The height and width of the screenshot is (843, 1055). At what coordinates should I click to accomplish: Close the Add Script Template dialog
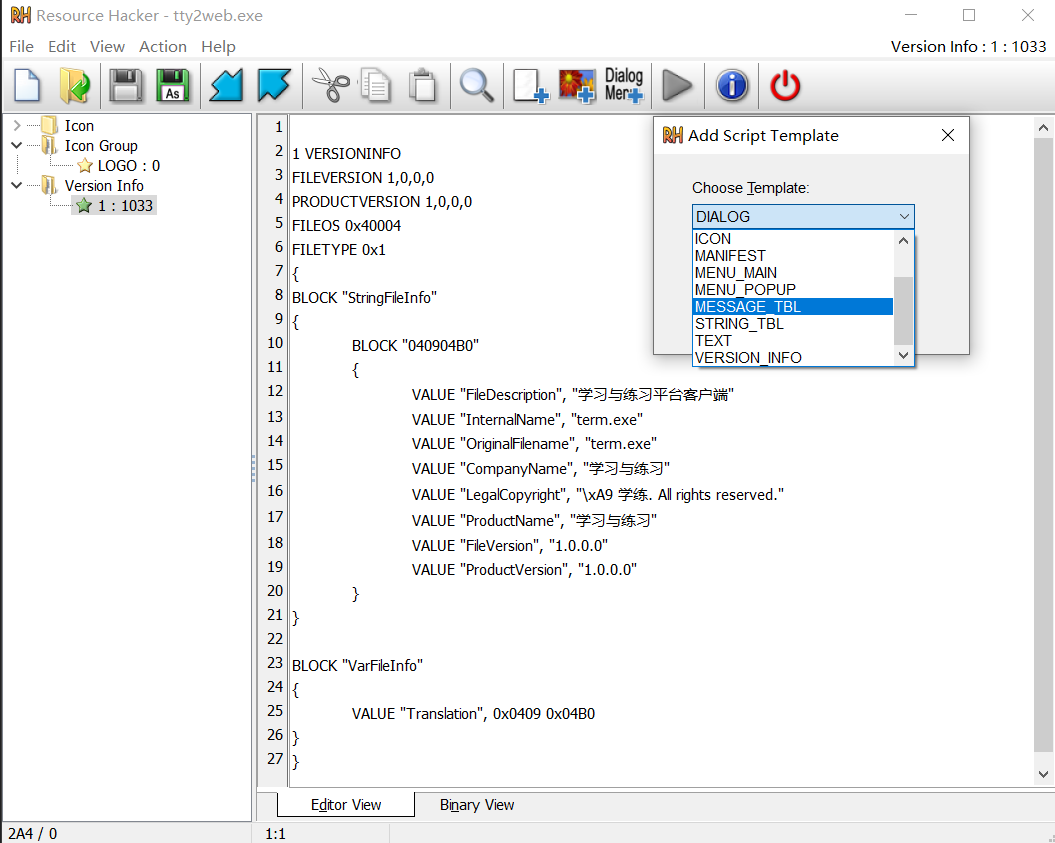[947, 135]
